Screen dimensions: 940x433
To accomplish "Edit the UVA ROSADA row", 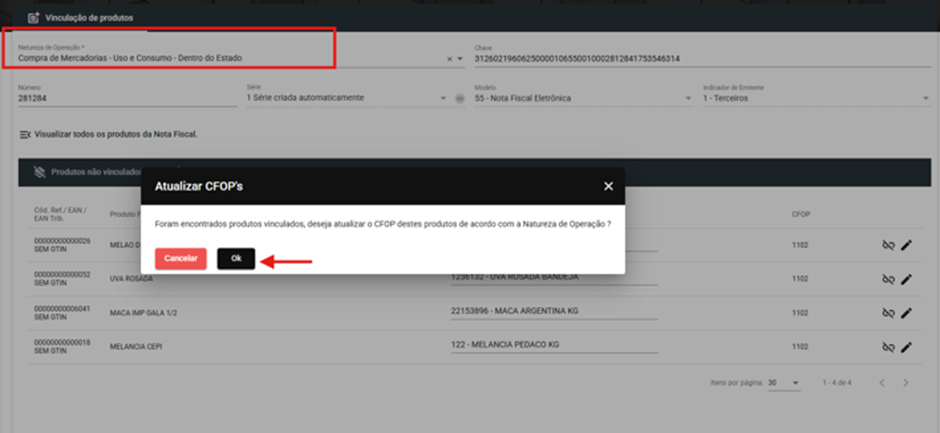I will pos(906,279).
